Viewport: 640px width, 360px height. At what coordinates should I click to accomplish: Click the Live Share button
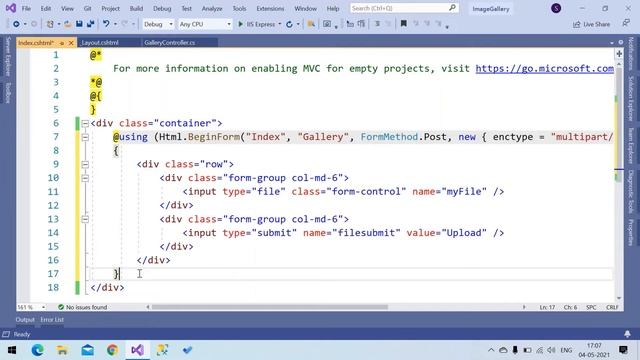coord(591,24)
